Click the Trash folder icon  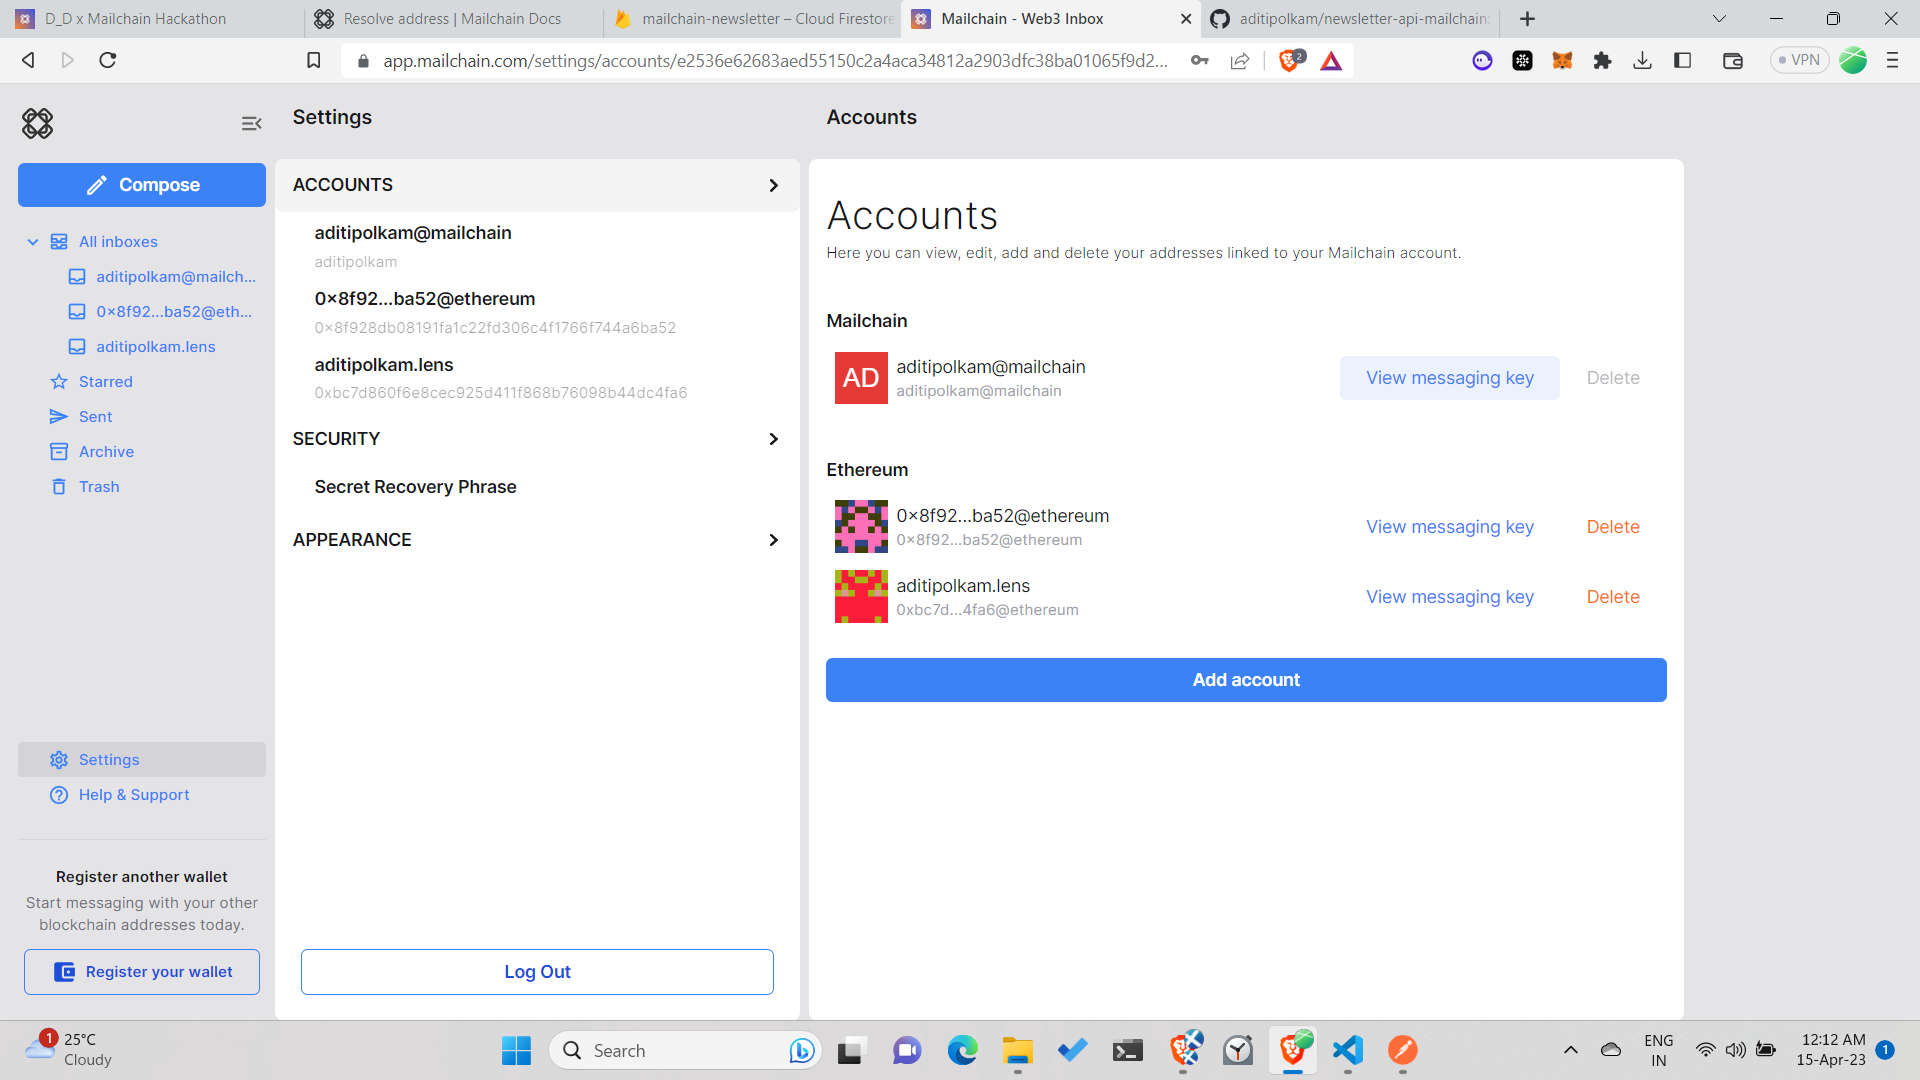58,487
